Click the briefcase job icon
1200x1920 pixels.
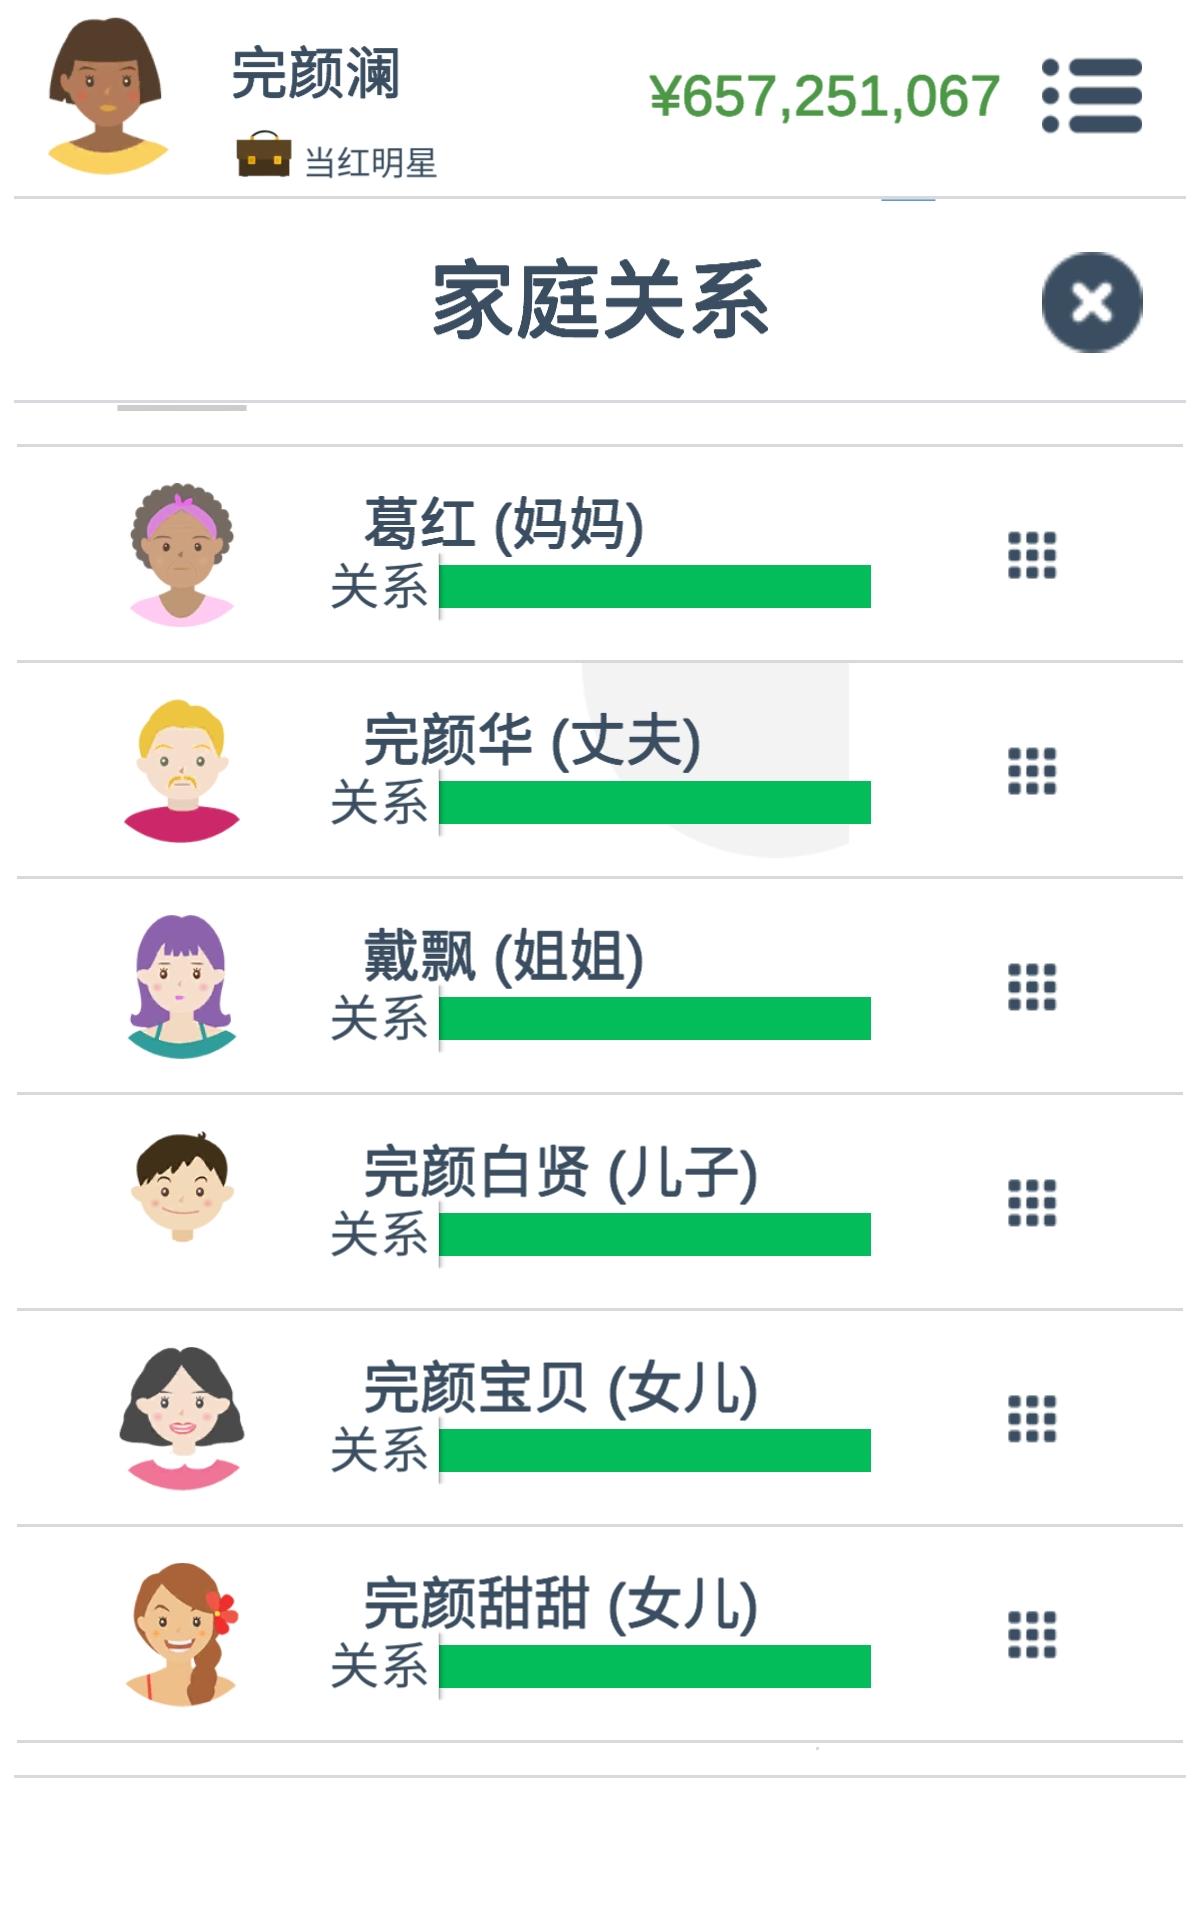[x=264, y=155]
